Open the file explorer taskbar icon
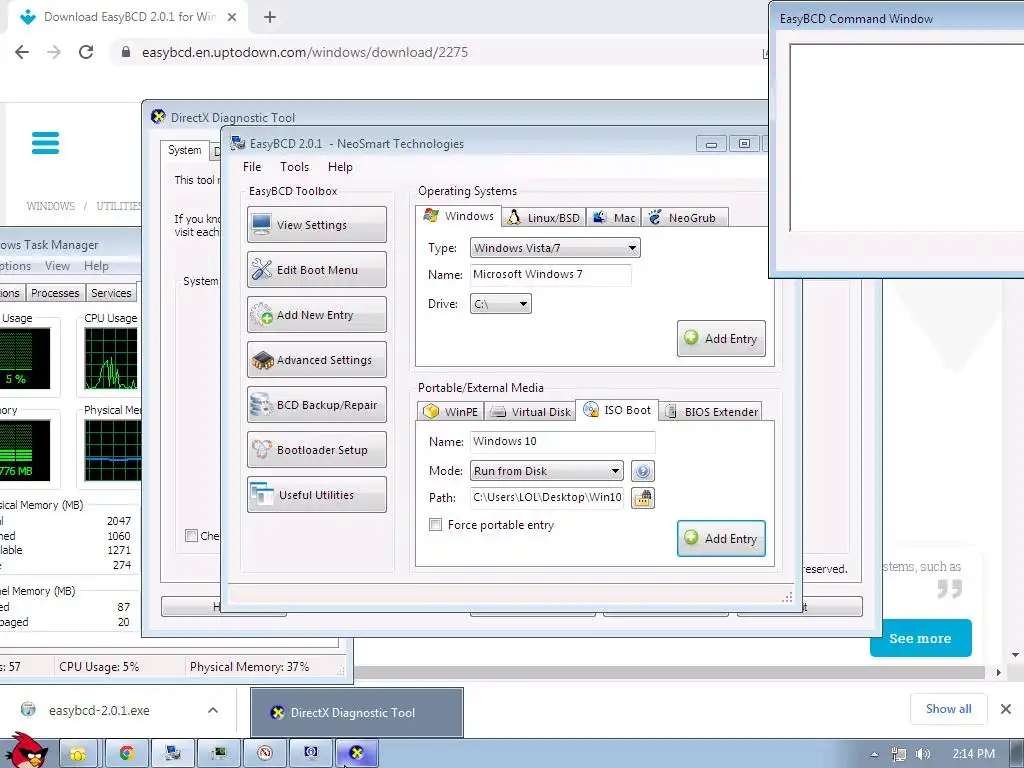Image resolution: width=1024 pixels, height=768 pixels. coord(78,754)
